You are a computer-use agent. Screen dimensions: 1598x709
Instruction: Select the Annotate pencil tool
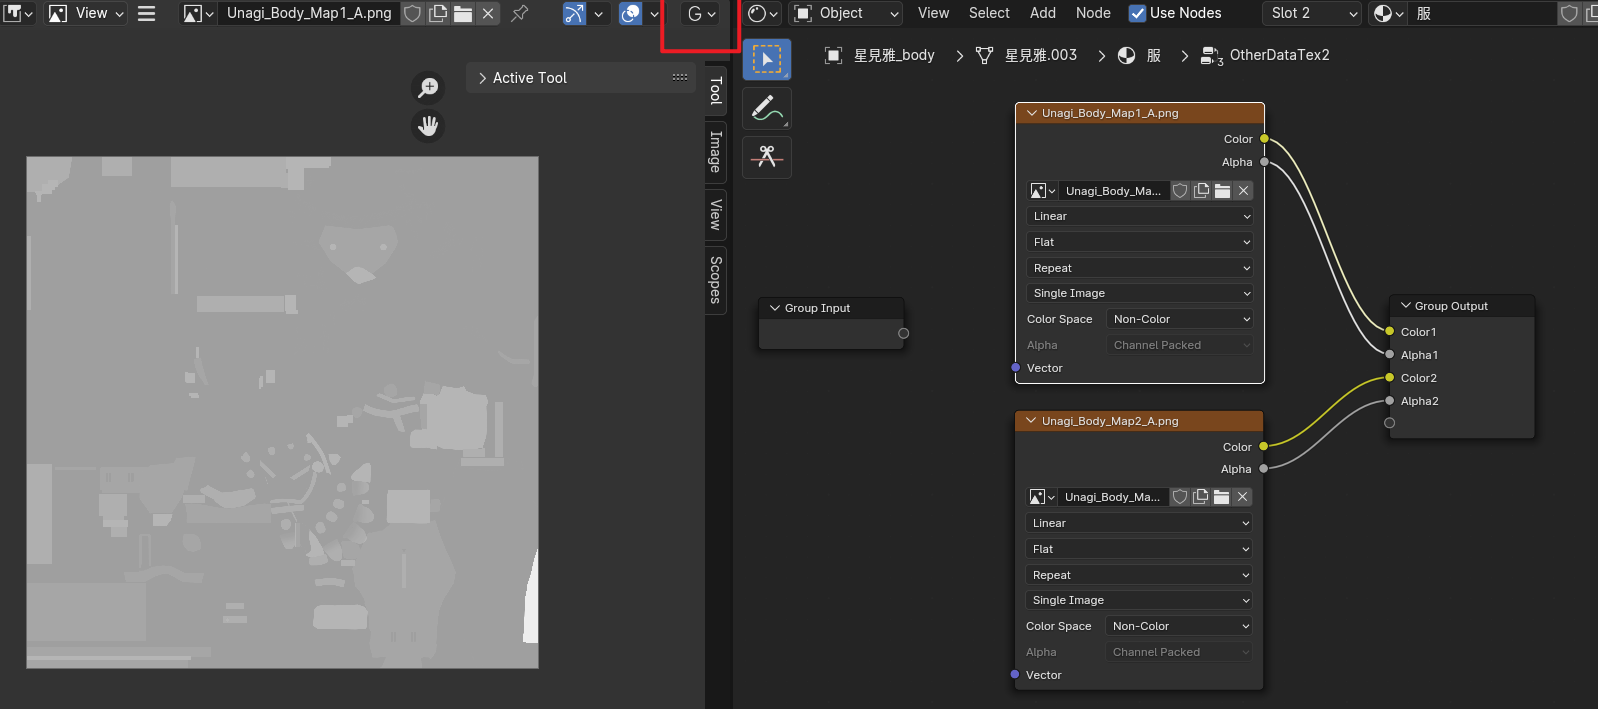point(767,108)
